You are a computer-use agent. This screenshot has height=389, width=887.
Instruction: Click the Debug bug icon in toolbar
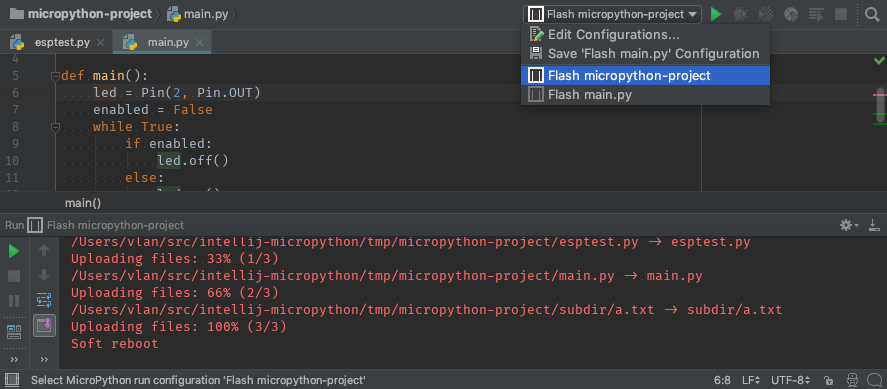740,14
